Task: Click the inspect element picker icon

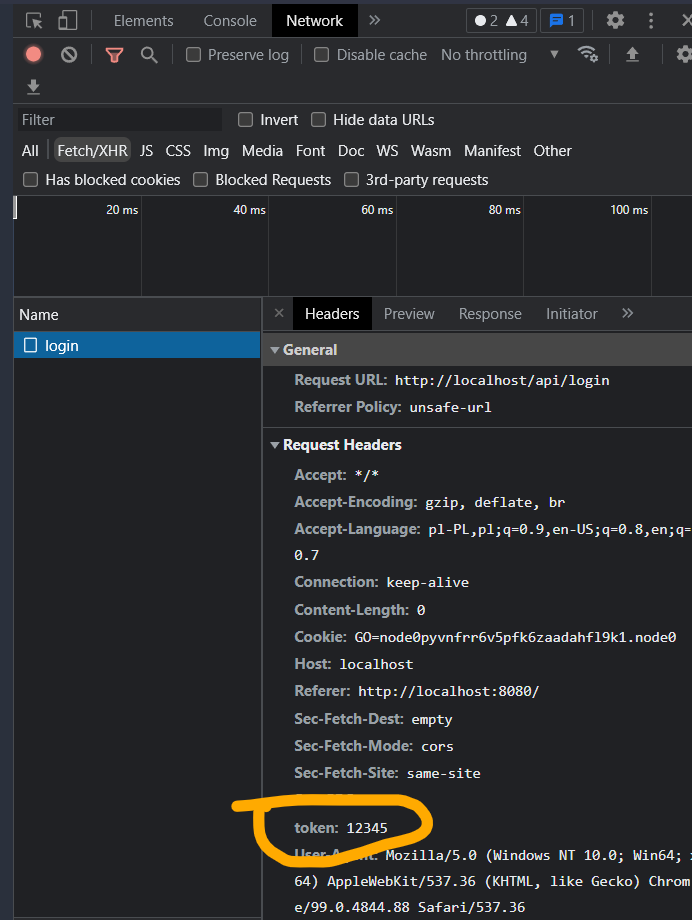Action: click(34, 20)
